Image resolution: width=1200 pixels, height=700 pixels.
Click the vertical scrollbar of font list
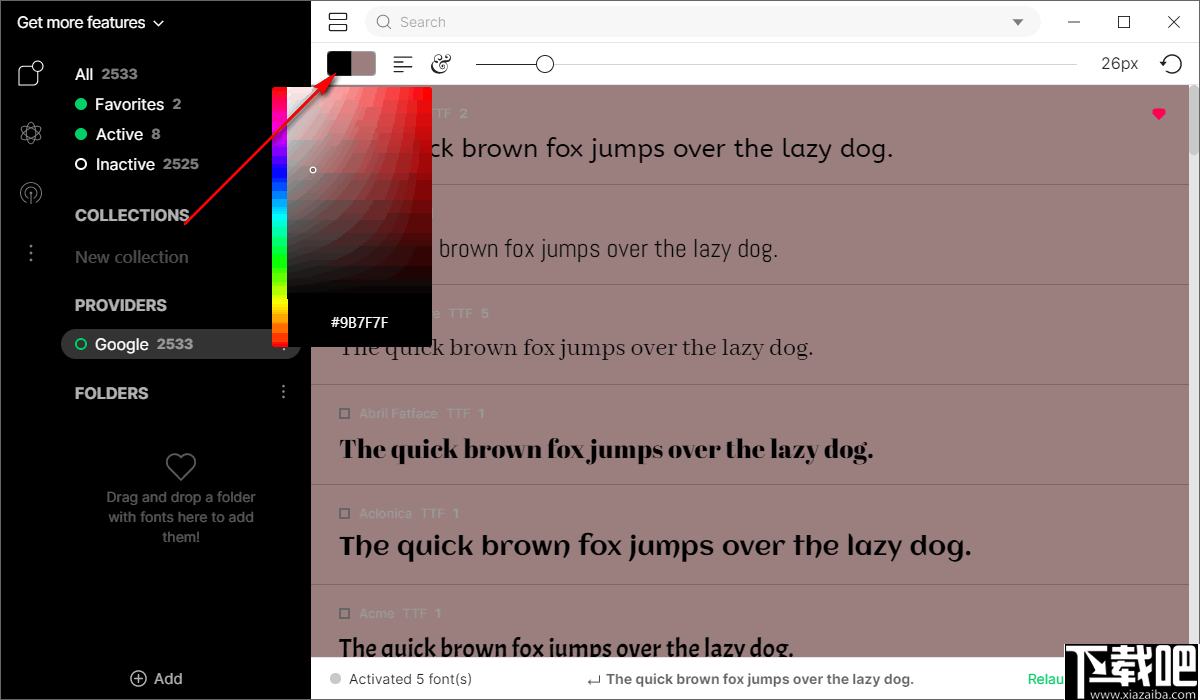(x=1194, y=120)
